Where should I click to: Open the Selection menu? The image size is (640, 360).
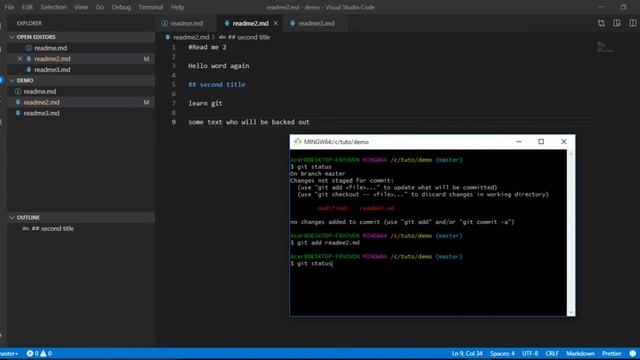click(x=53, y=7)
